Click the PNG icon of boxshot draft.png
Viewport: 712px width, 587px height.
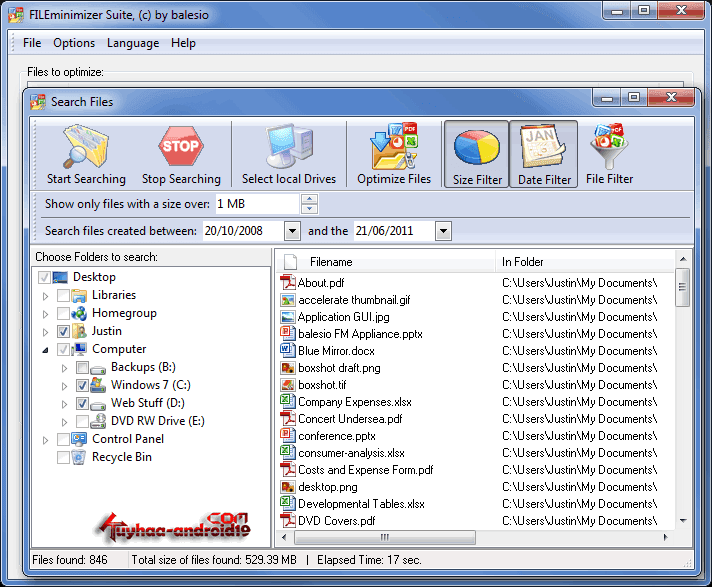[x=287, y=368]
